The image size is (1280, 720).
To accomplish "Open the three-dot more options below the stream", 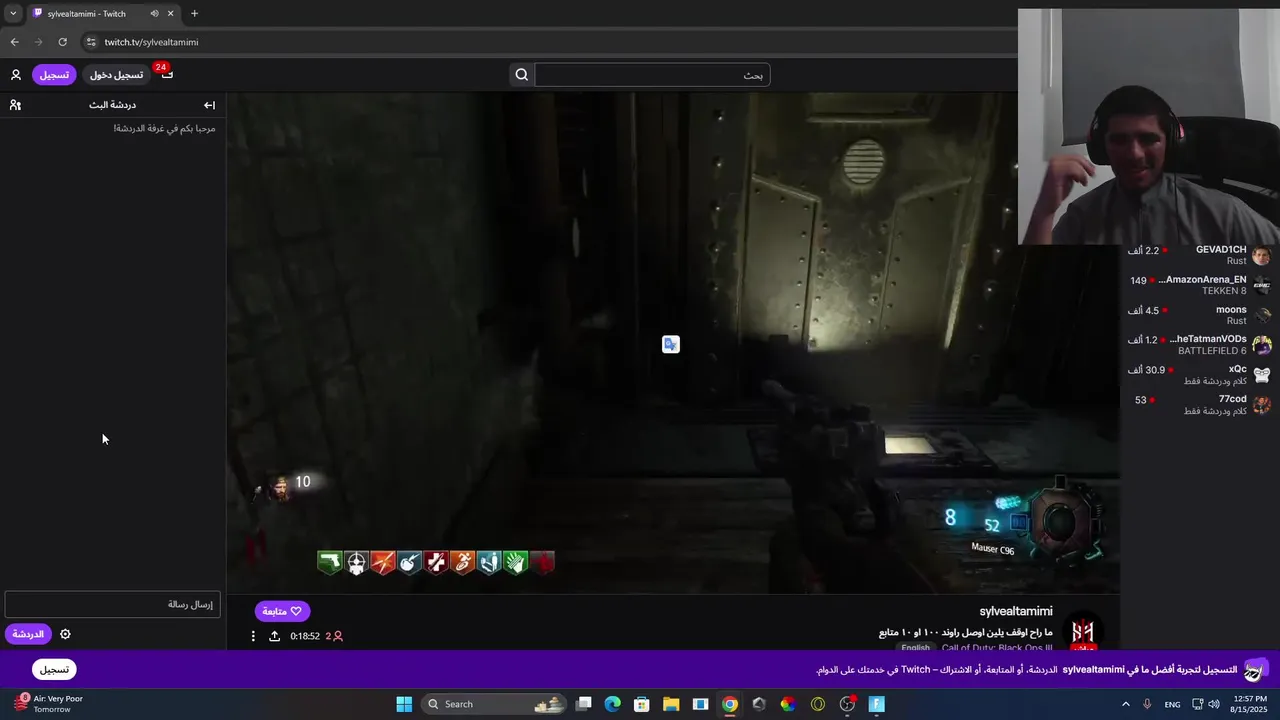I will pyautogui.click(x=253, y=636).
